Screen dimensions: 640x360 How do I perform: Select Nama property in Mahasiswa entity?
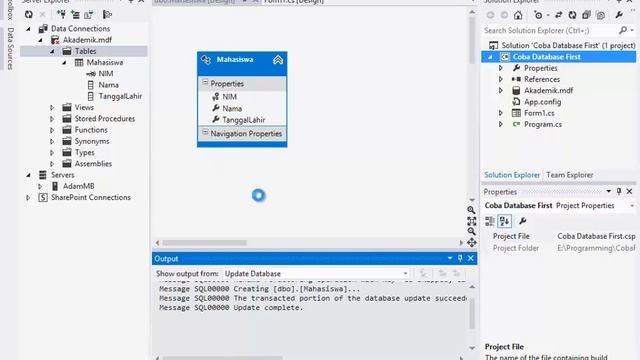tap(232, 109)
